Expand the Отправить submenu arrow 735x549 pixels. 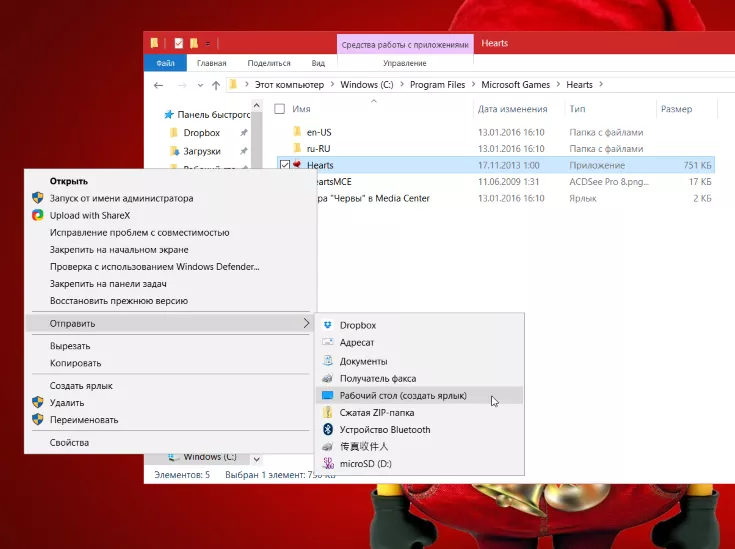[x=306, y=323]
